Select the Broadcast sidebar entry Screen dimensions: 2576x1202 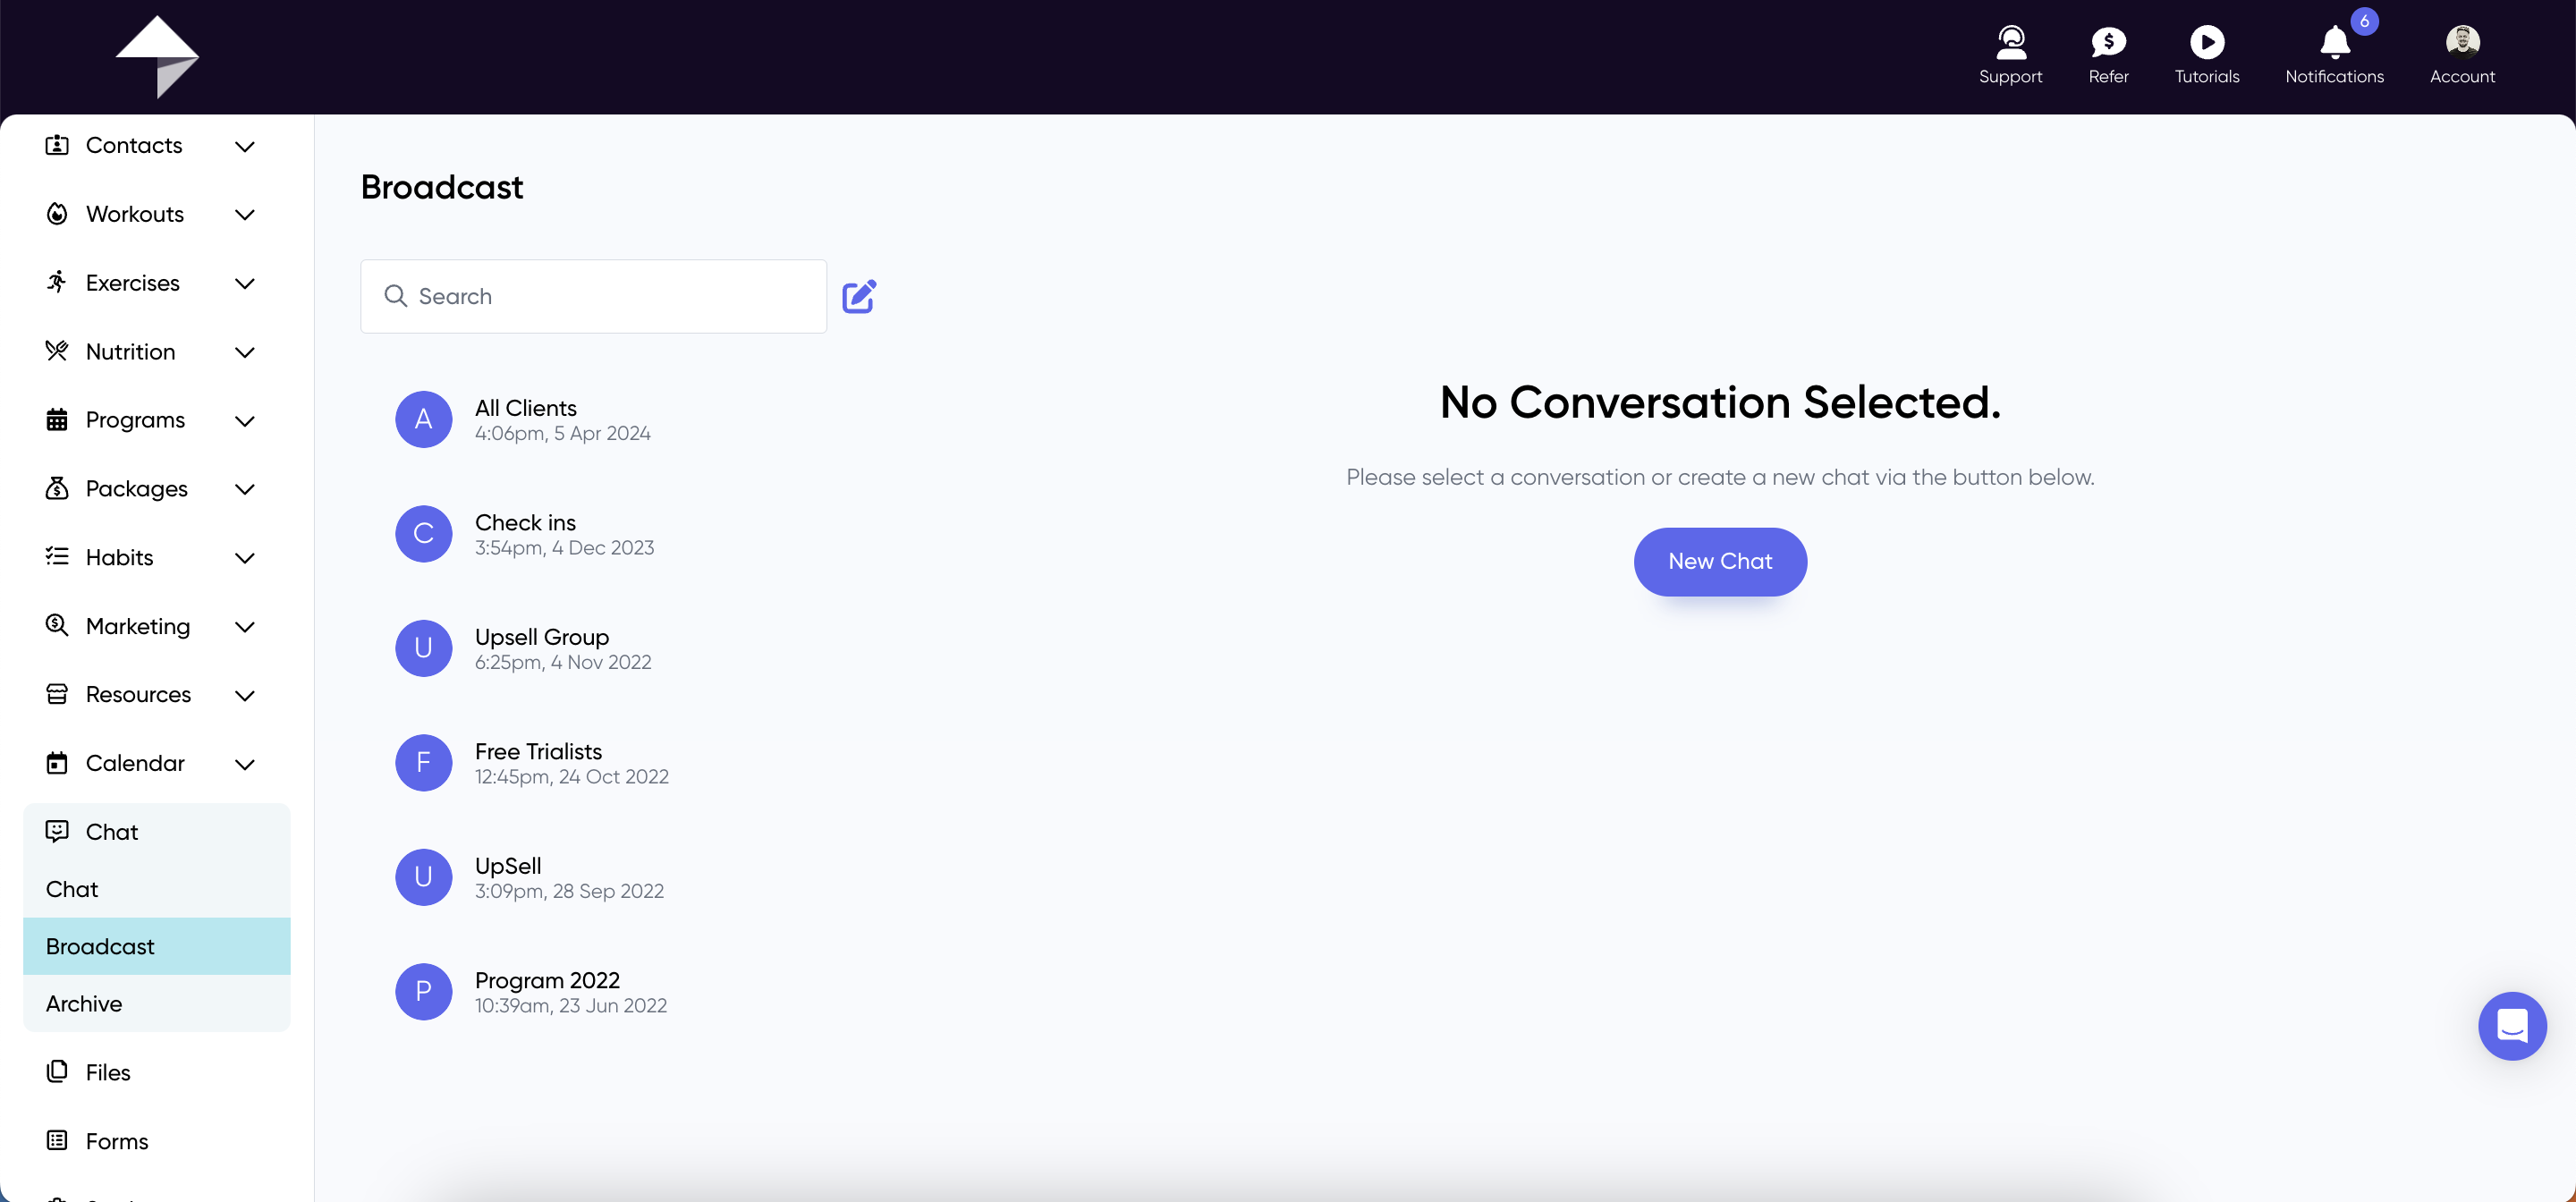100,946
